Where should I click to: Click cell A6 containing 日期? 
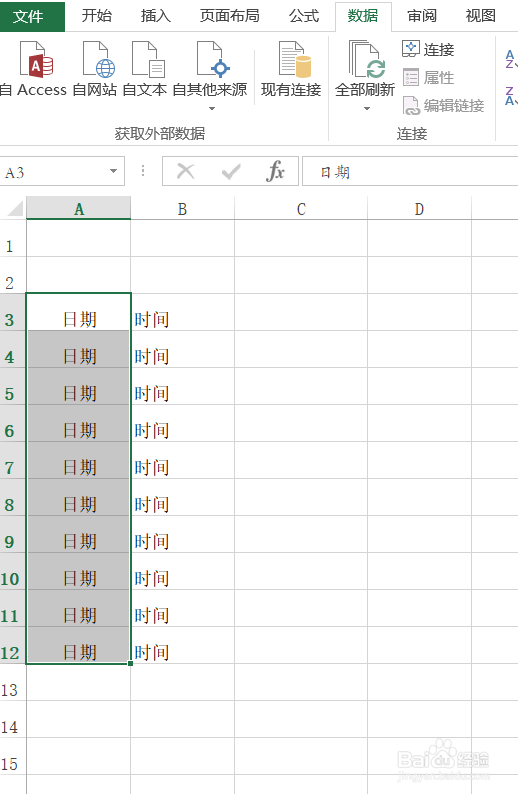(x=78, y=423)
